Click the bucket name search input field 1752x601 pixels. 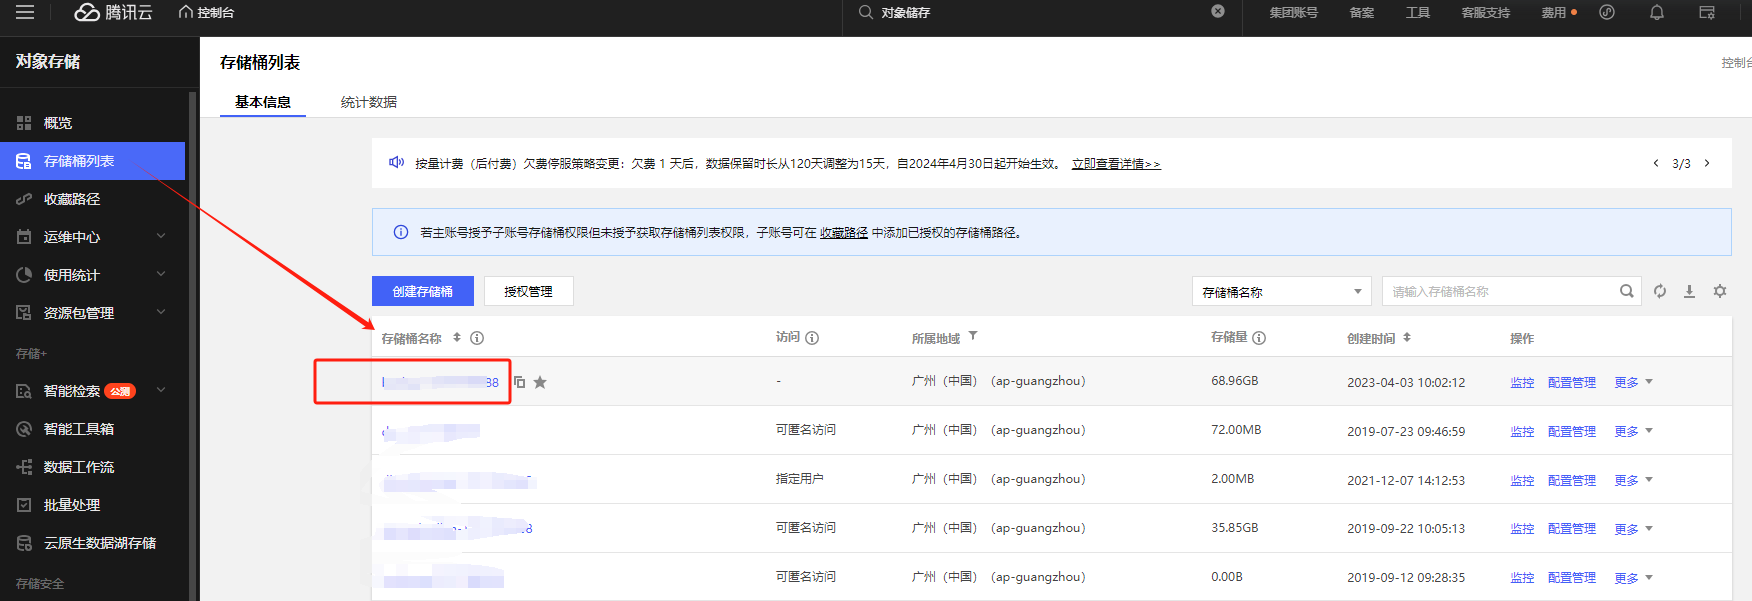click(1500, 292)
